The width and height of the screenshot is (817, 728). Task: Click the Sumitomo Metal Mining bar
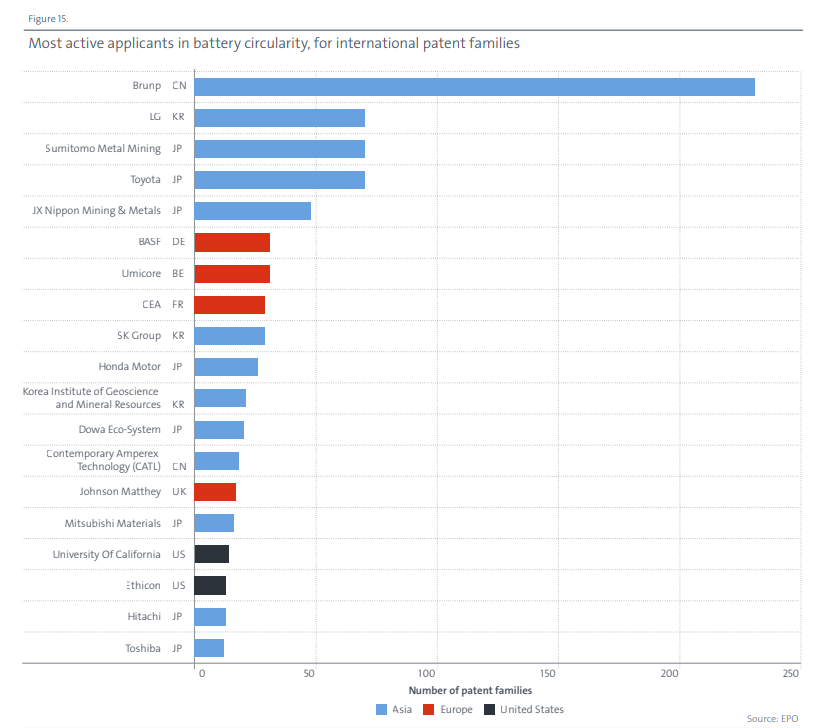pos(280,149)
